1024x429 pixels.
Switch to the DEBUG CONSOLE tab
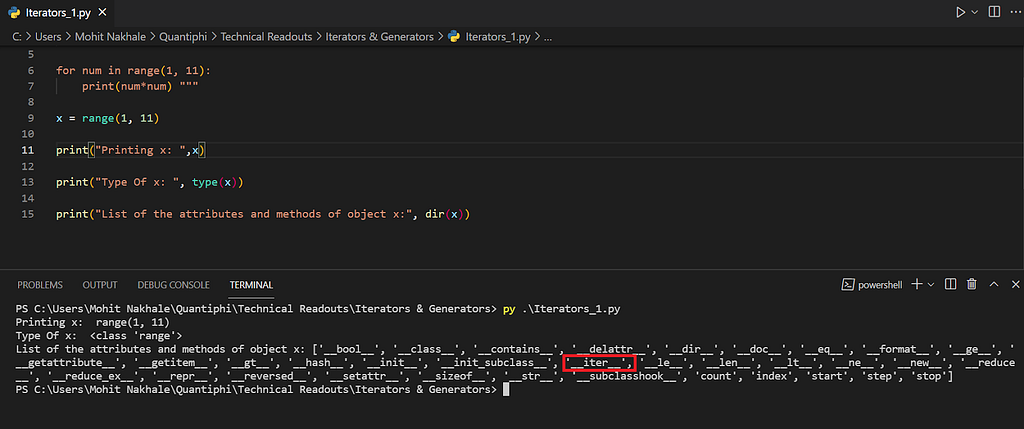pyautogui.click(x=174, y=285)
